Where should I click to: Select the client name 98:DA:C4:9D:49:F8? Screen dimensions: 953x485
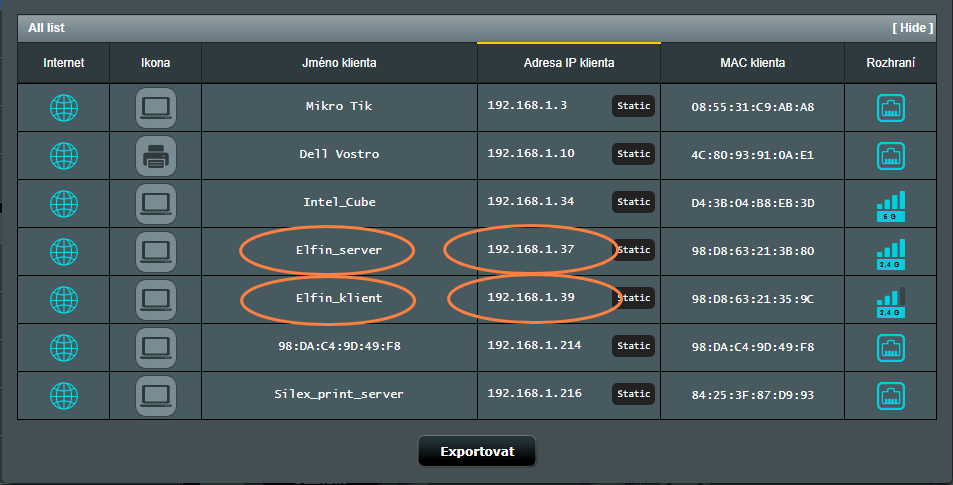(339, 347)
